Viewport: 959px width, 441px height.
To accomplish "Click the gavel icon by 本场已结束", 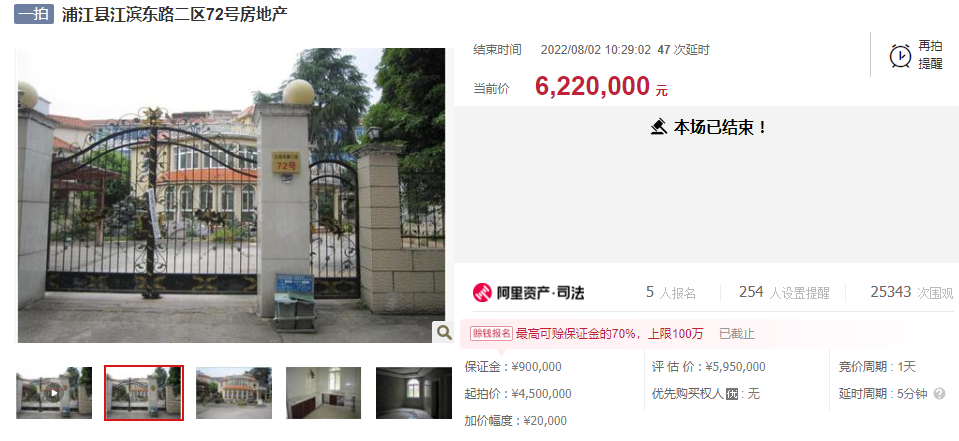I will [658, 127].
